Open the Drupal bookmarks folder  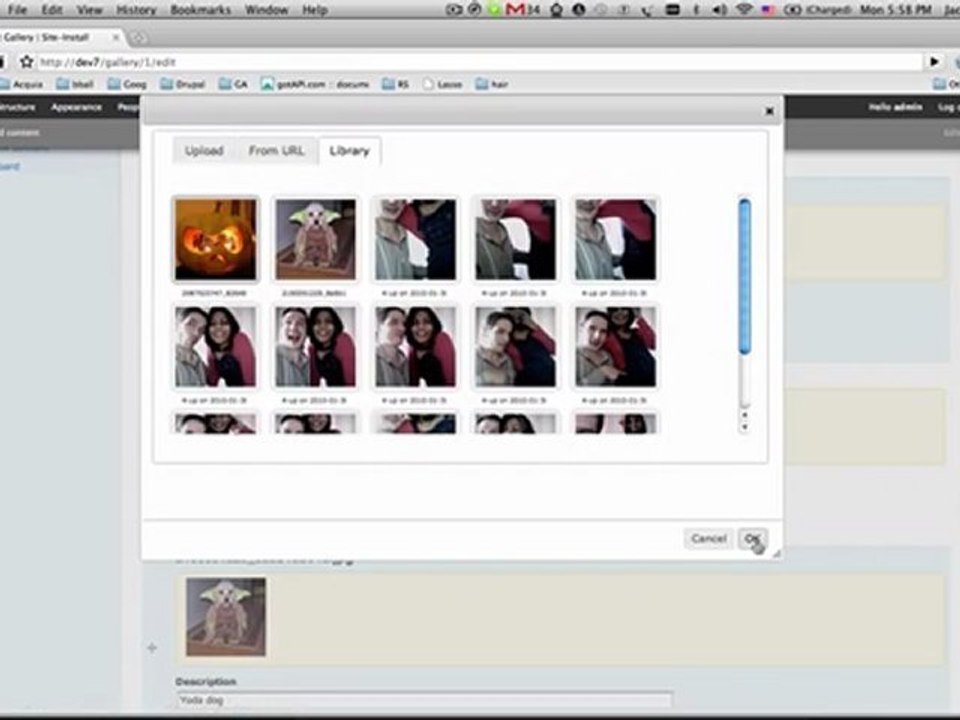pyautogui.click(x=182, y=84)
